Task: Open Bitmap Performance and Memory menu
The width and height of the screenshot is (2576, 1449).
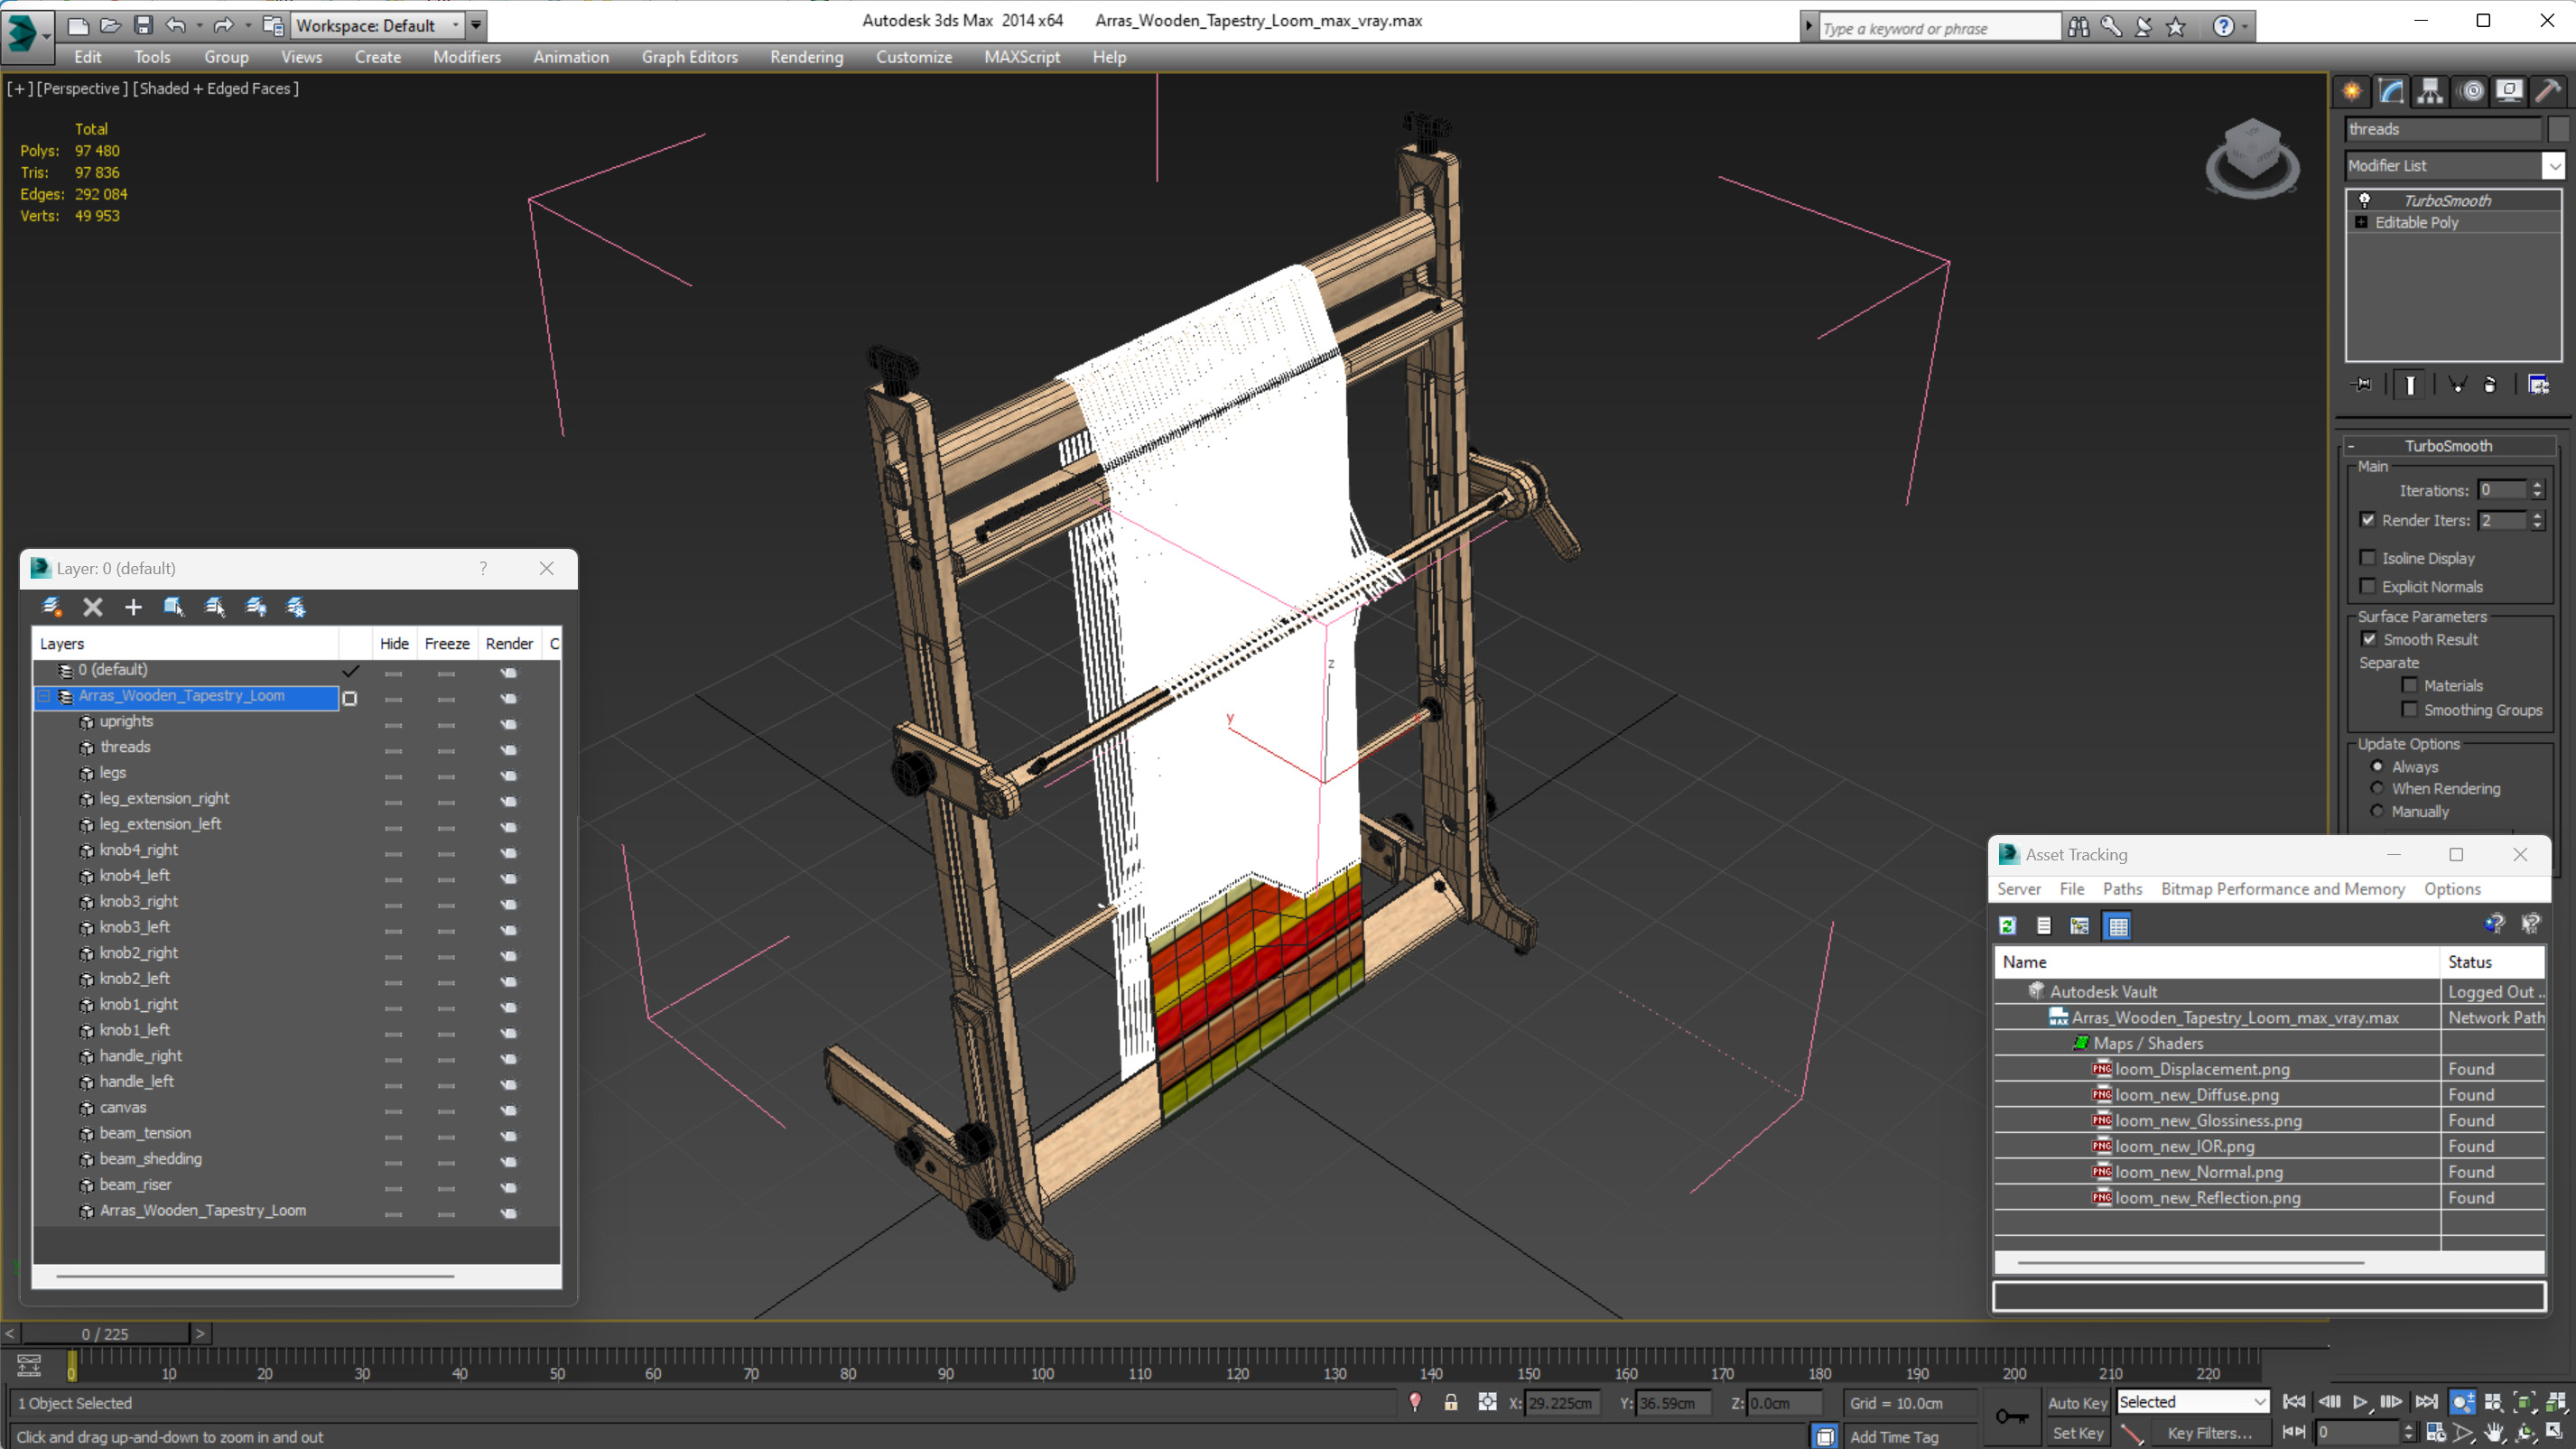Action: [x=2282, y=889]
